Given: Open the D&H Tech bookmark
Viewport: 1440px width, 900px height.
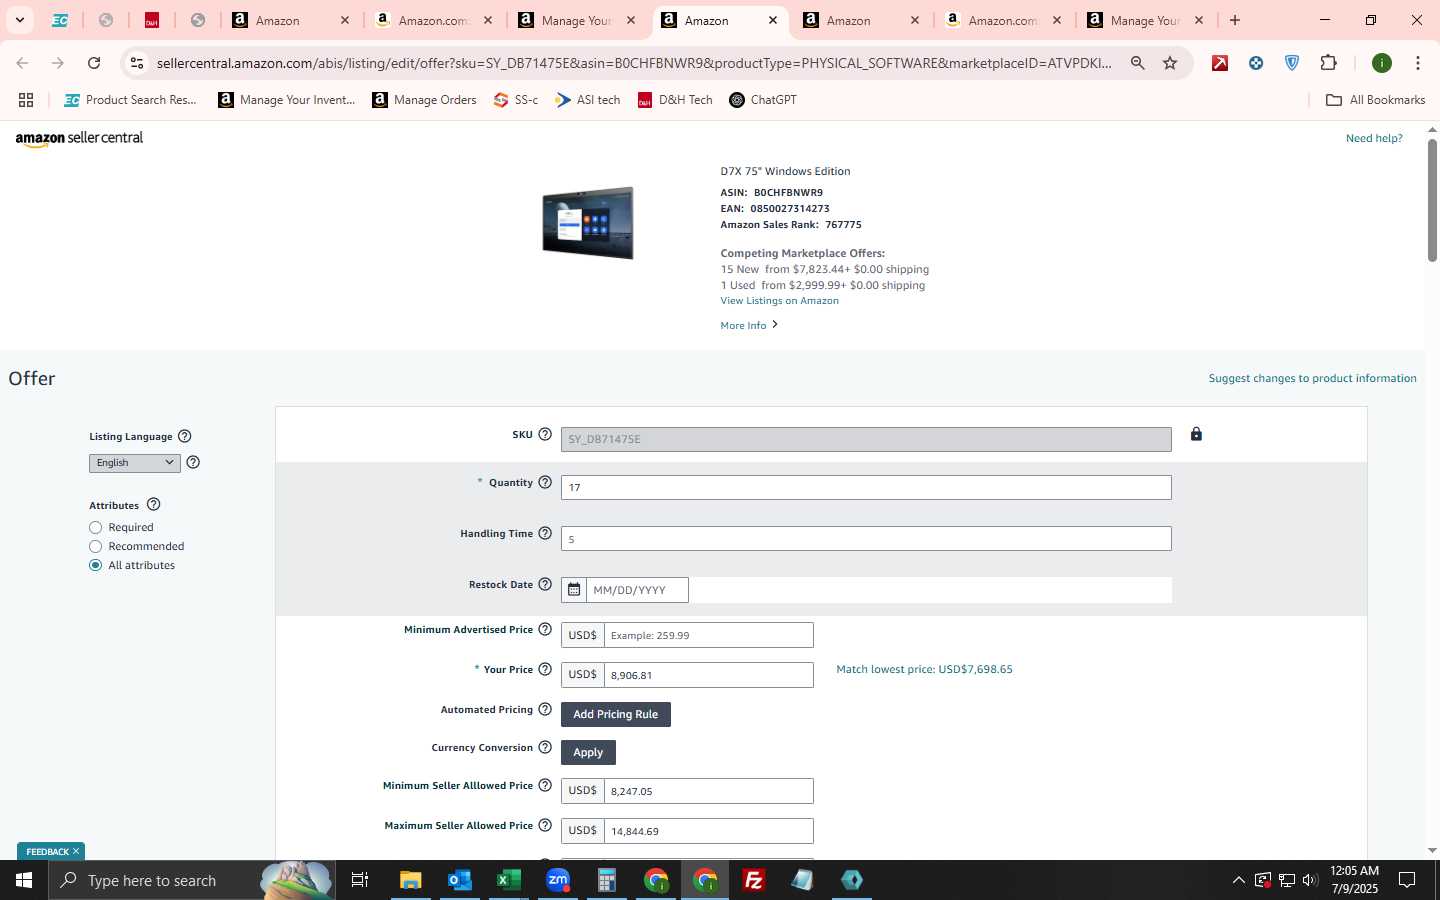Looking at the screenshot, I should 675,100.
